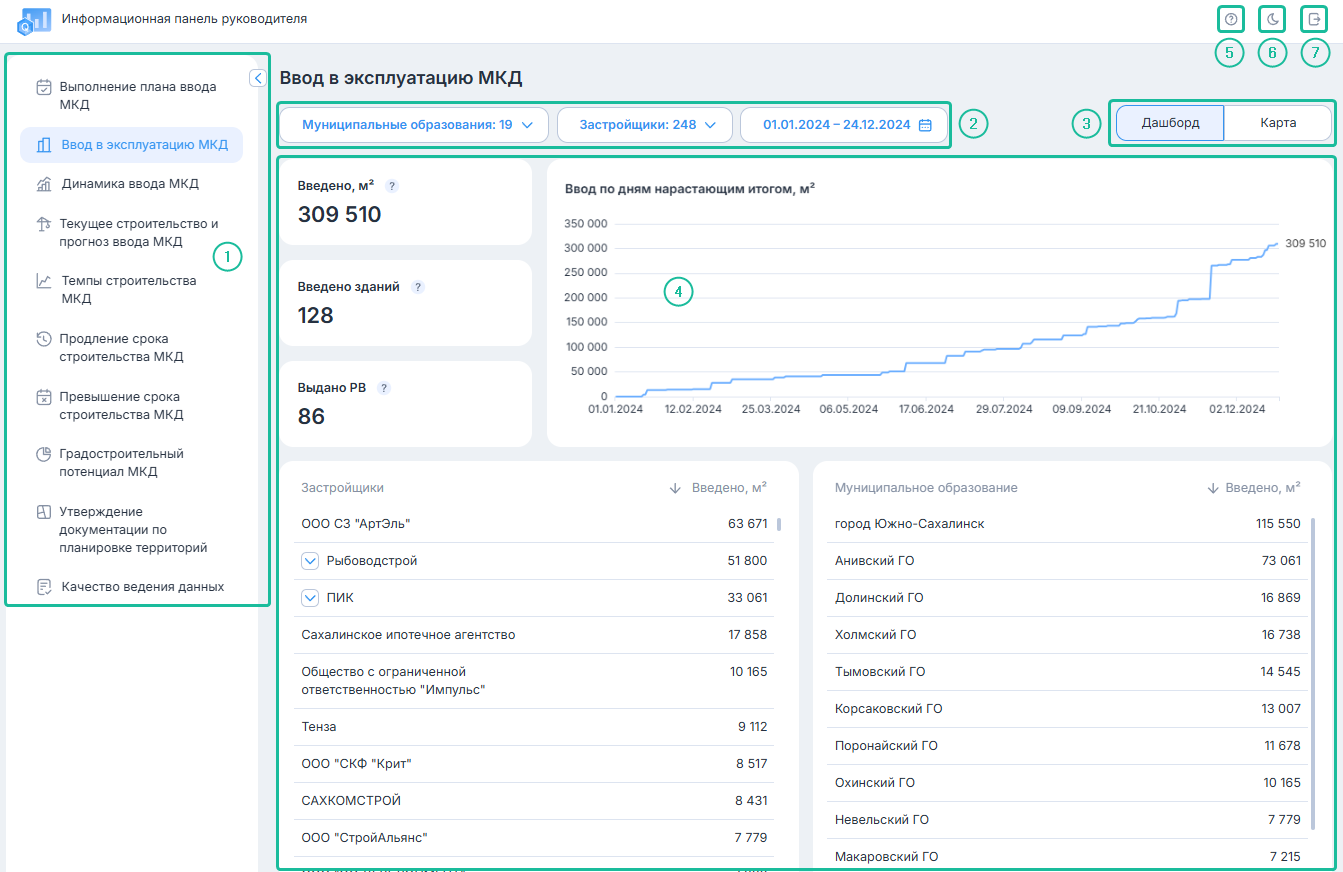The image size is (1343, 872).
Task: Select row ООО СЗ "АртЭль"
Action: tap(534, 524)
